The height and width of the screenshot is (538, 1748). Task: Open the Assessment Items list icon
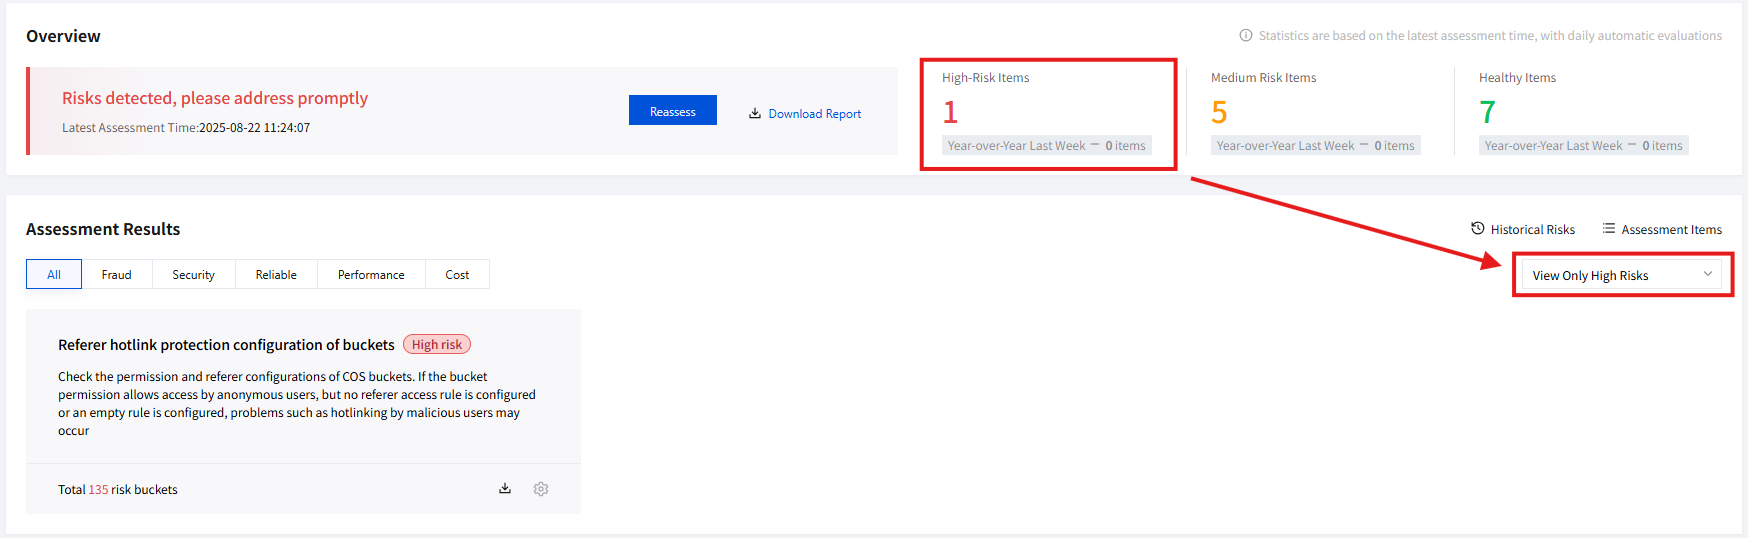coord(1608,229)
